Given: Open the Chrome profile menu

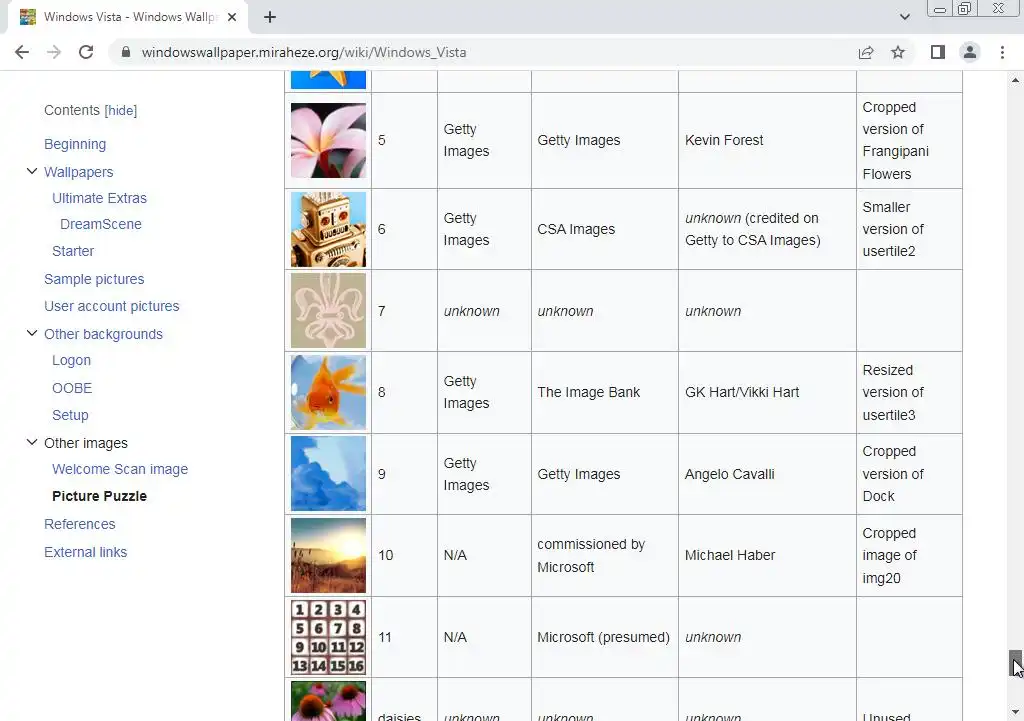Looking at the screenshot, I should pos(970,52).
